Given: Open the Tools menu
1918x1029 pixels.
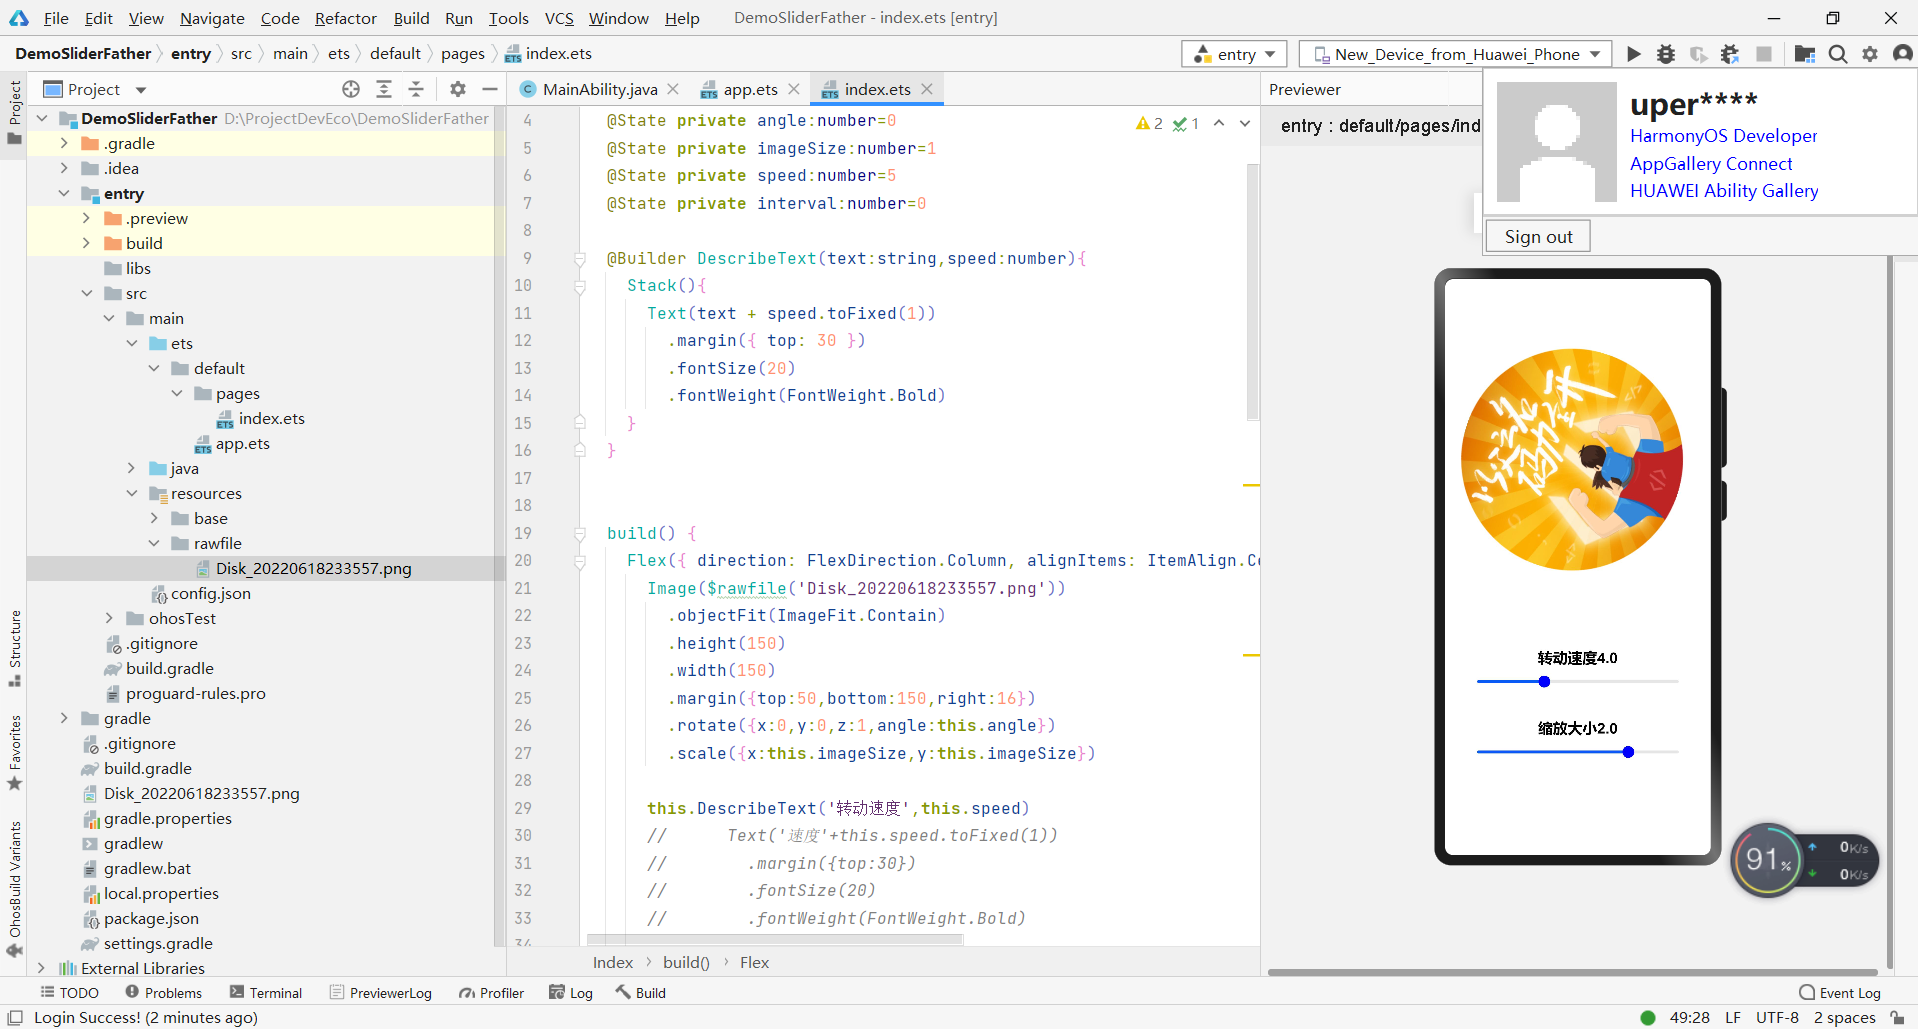Looking at the screenshot, I should coord(508,18).
